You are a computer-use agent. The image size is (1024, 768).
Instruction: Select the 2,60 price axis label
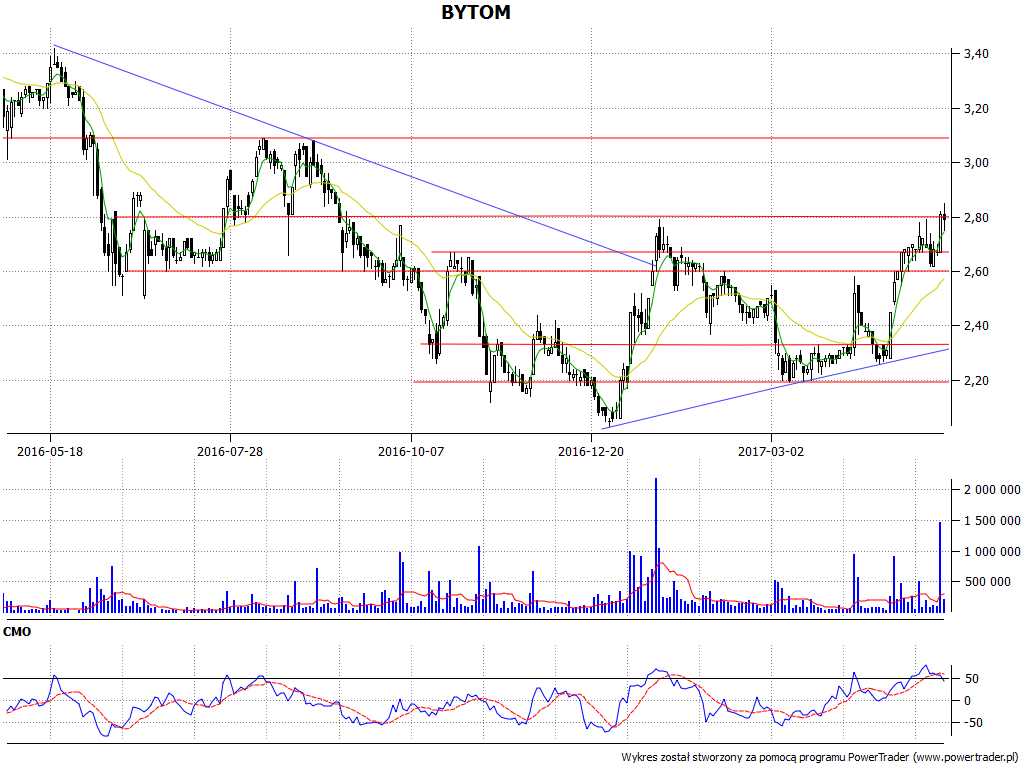[976, 272]
